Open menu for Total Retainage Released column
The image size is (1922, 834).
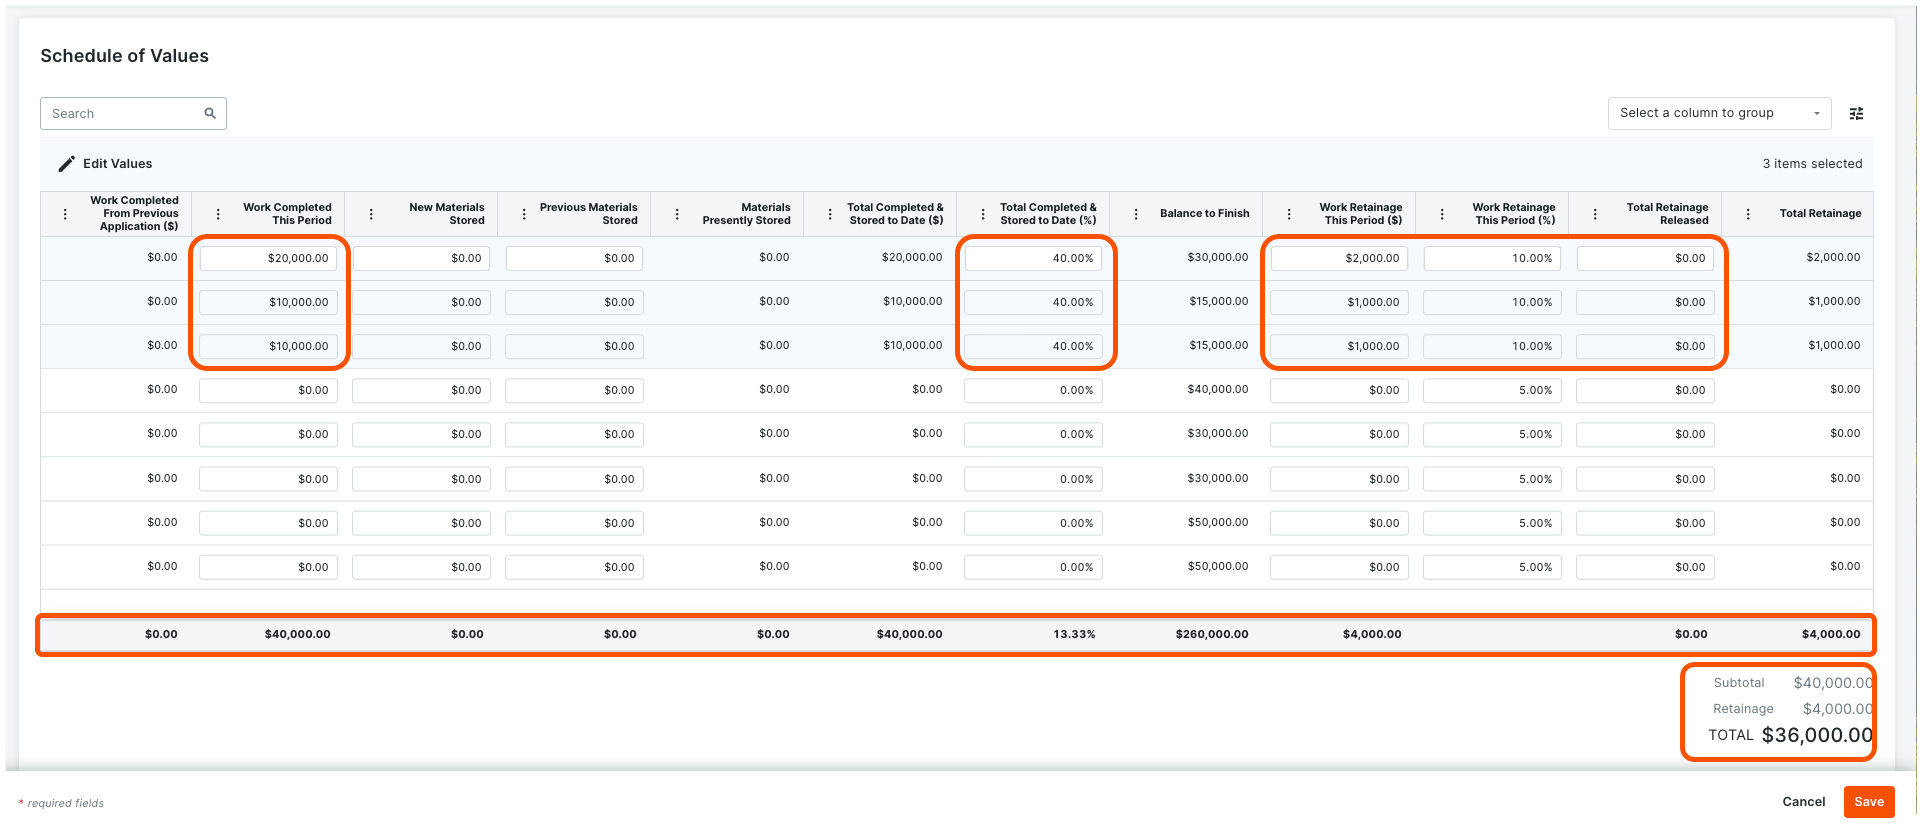click(x=1595, y=214)
